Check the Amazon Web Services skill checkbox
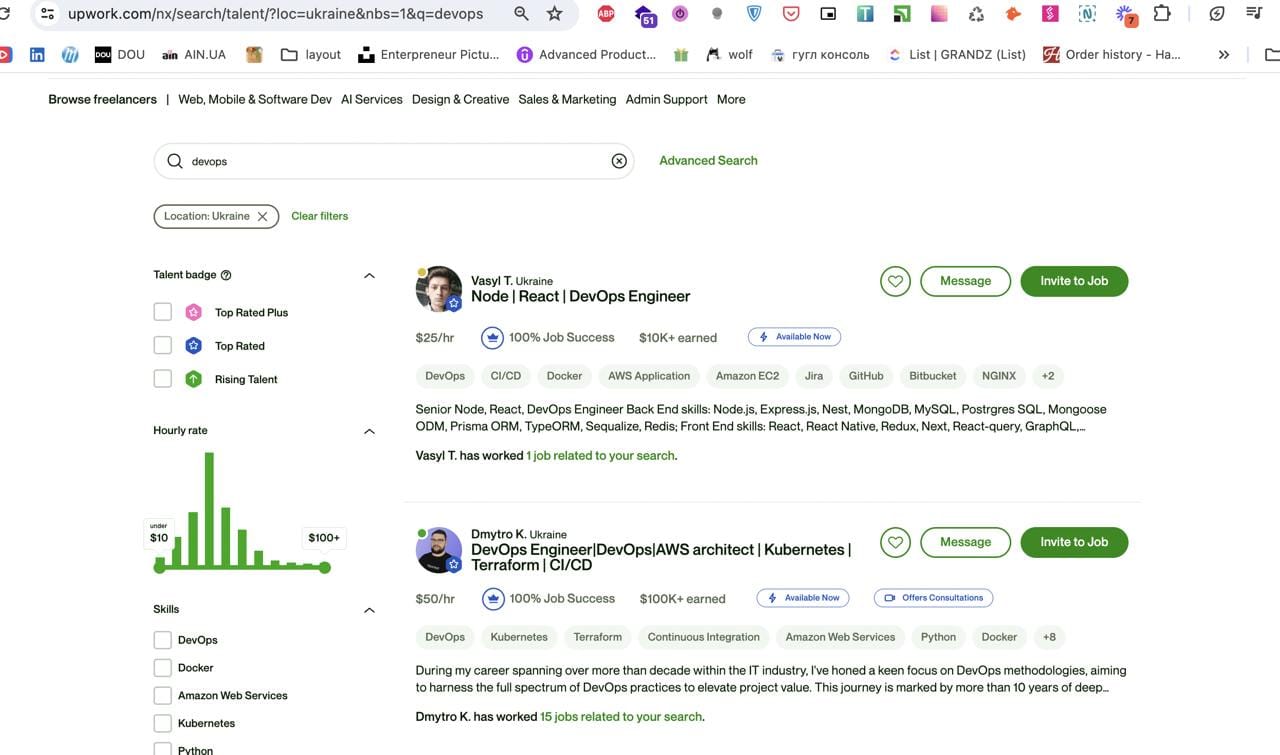 click(x=163, y=695)
